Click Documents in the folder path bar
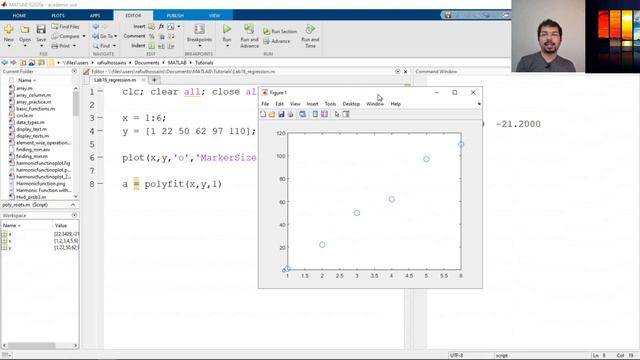This screenshot has height=360, width=640. 147,63
